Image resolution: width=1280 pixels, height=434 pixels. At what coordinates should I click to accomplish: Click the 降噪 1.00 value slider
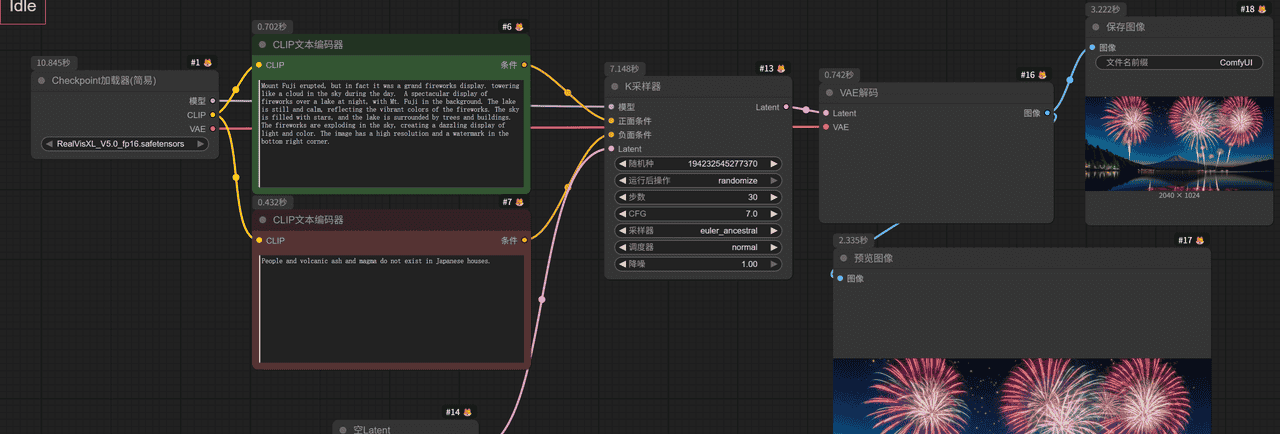699,264
